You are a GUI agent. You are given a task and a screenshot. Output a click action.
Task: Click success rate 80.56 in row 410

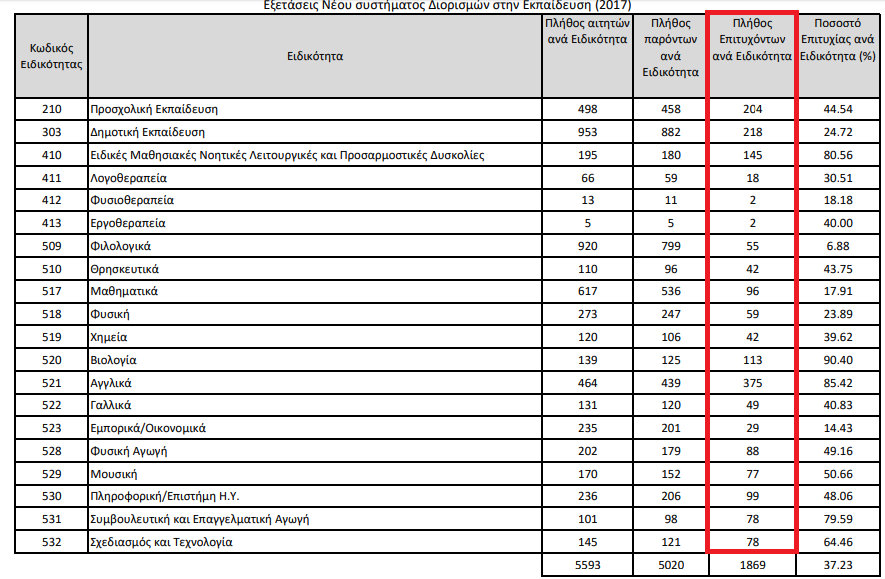[x=838, y=155]
